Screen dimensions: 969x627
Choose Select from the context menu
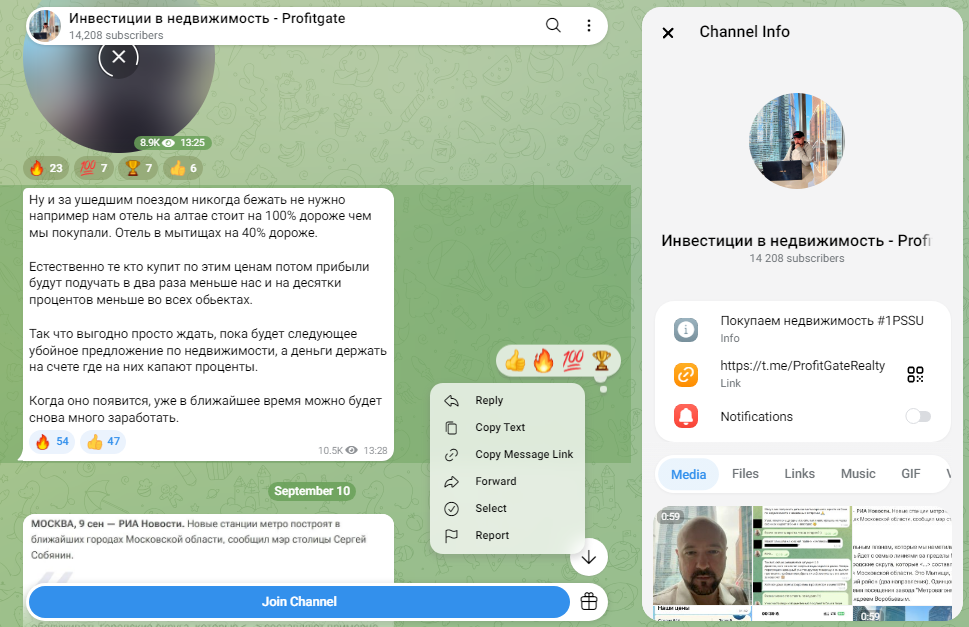(507, 508)
